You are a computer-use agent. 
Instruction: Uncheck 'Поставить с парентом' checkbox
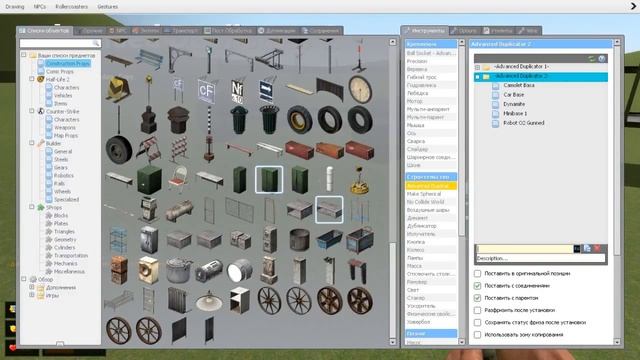[477, 298]
